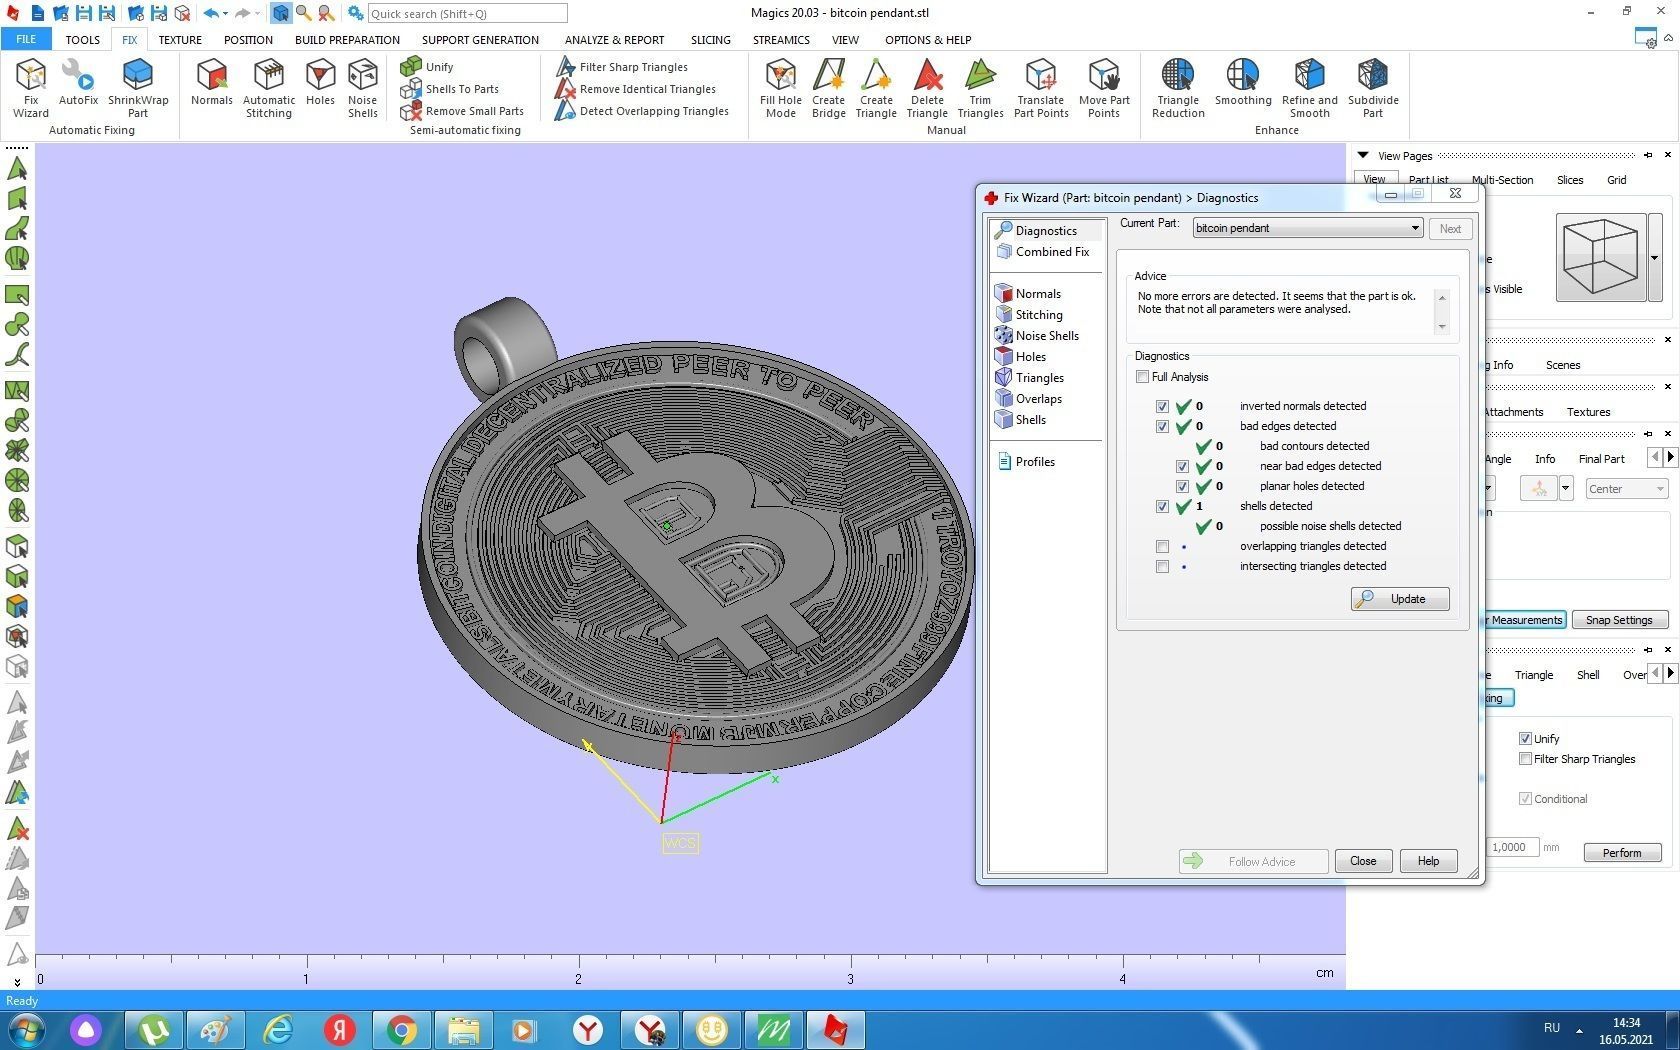This screenshot has width=1680, height=1050.
Task: Open the Fix Wizard tool
Action: [x=31, y=88]
